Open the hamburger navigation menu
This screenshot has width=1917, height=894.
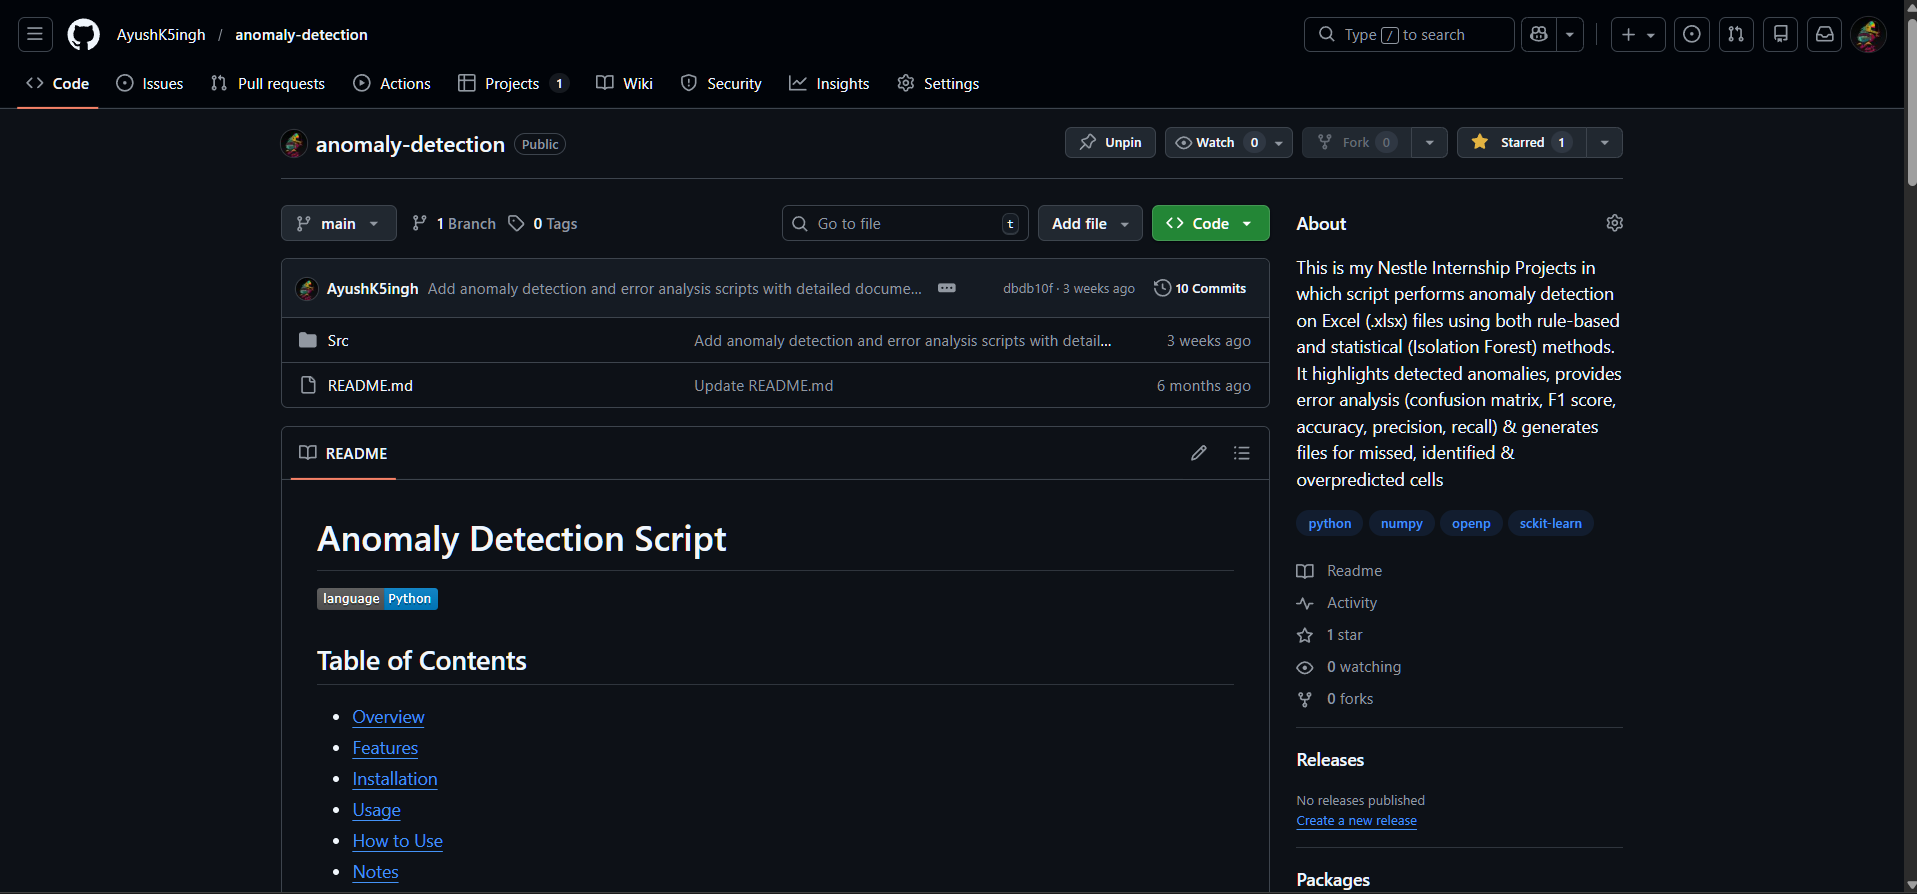point(35,35)
